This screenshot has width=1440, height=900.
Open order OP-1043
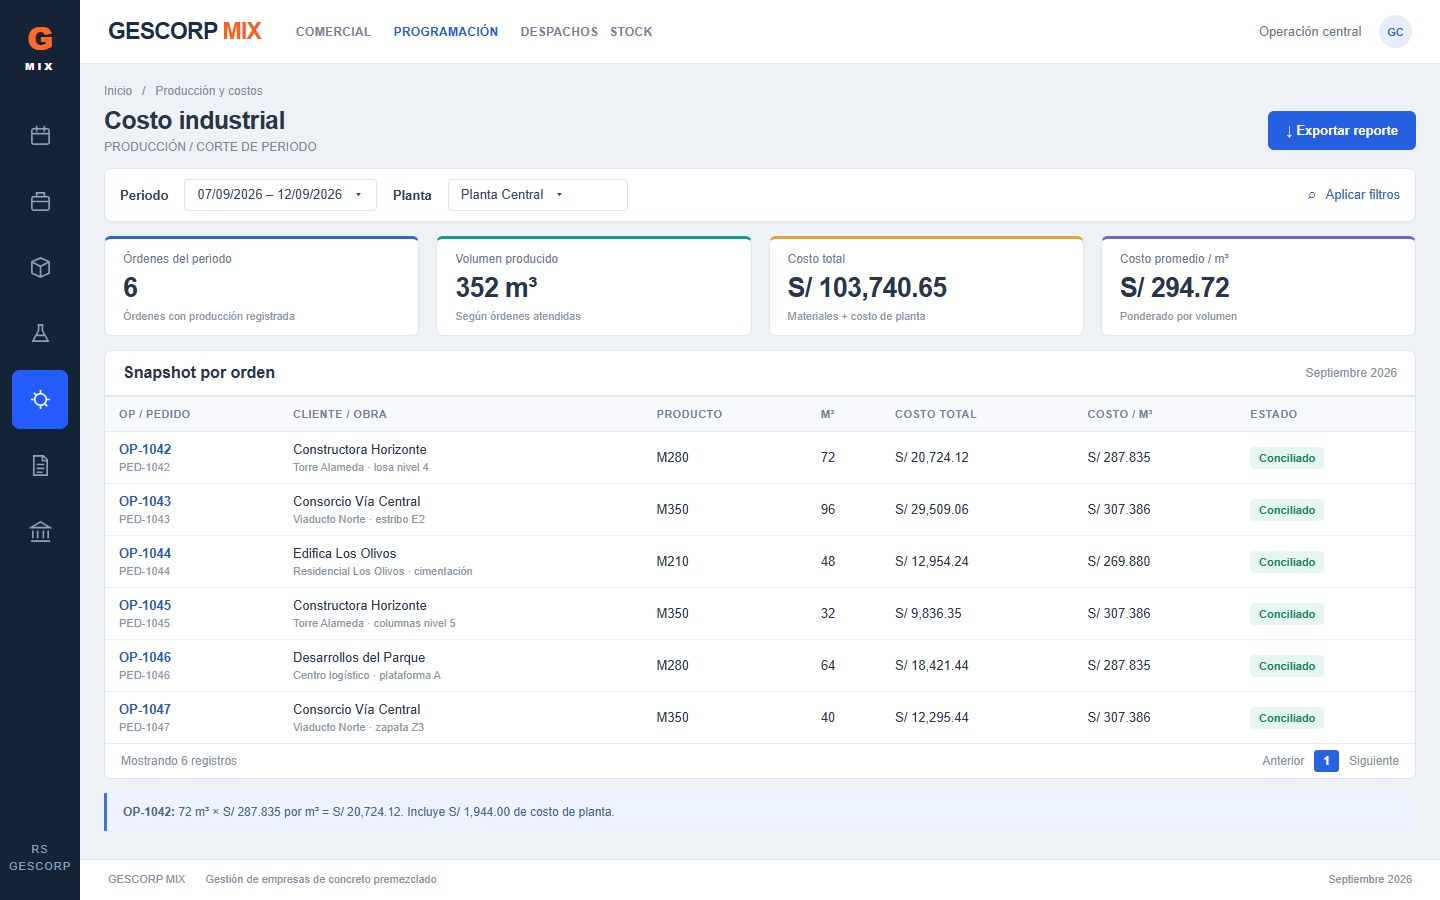145,501
